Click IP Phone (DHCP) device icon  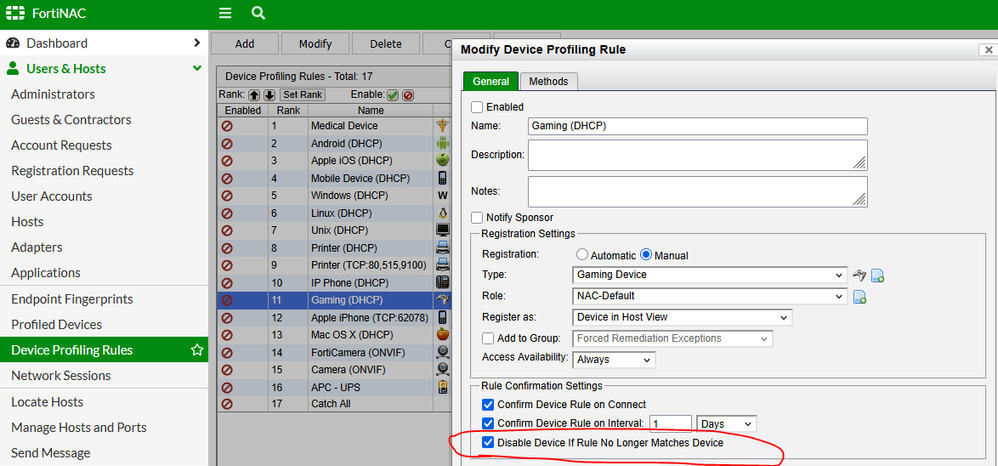442,282
